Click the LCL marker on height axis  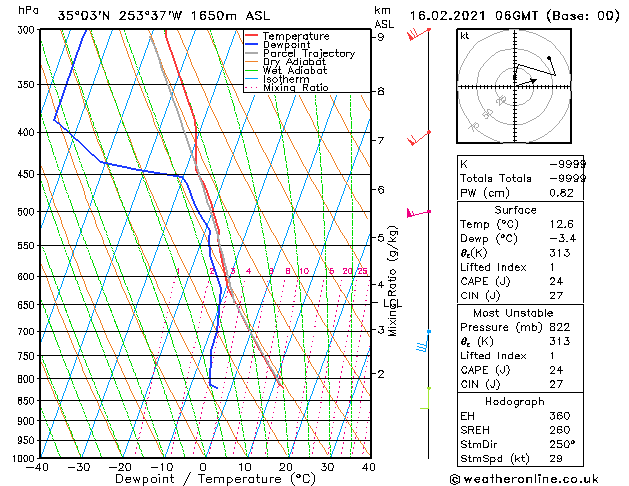coord(390,303)
